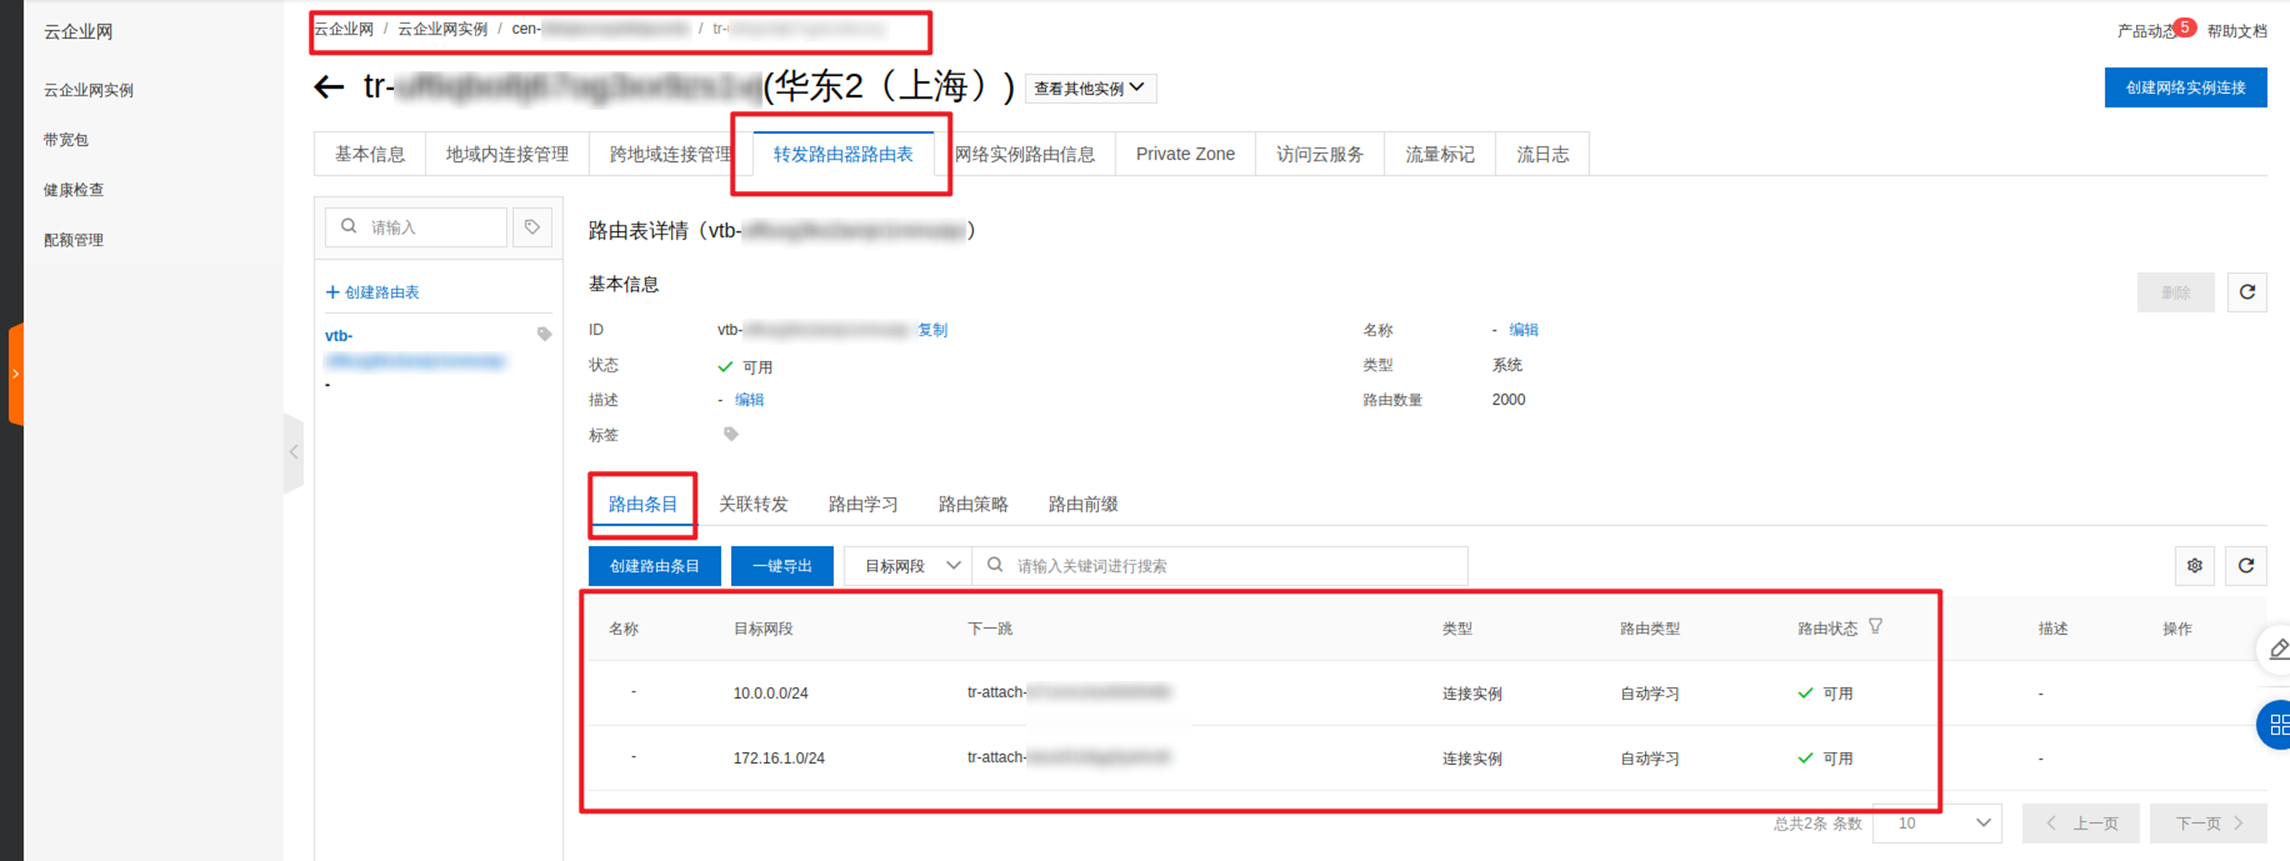Viewport: 2290px width, 861px height.
Task: Switch to the 路由学习 tab
Action: pos(863,504)
